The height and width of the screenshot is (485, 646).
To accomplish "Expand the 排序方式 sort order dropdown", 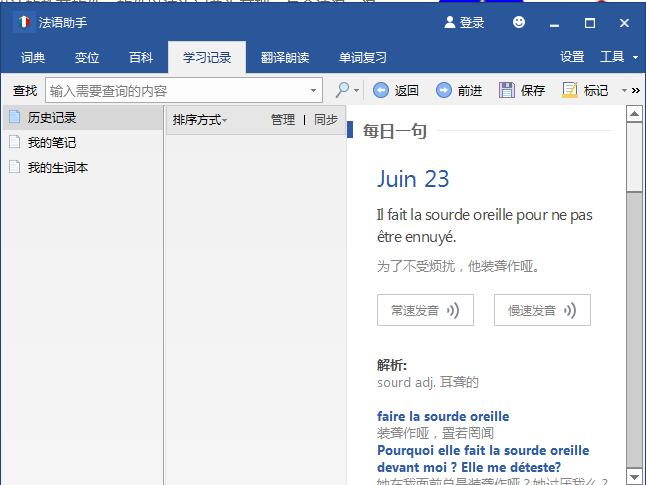I will pyautogui.click(x=200, y=120).
